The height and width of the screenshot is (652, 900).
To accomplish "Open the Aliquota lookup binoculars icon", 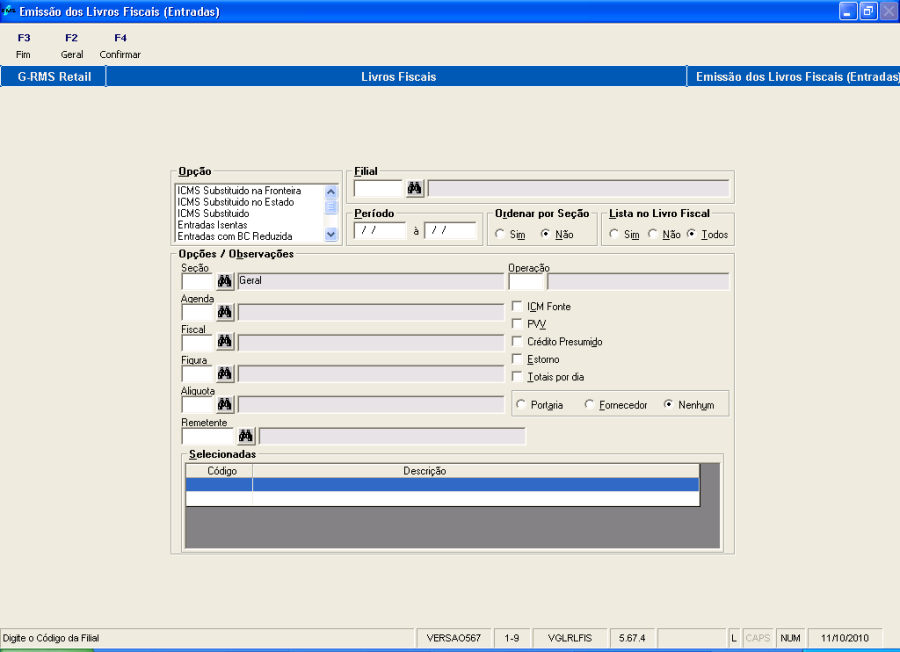I will [225, 404].
